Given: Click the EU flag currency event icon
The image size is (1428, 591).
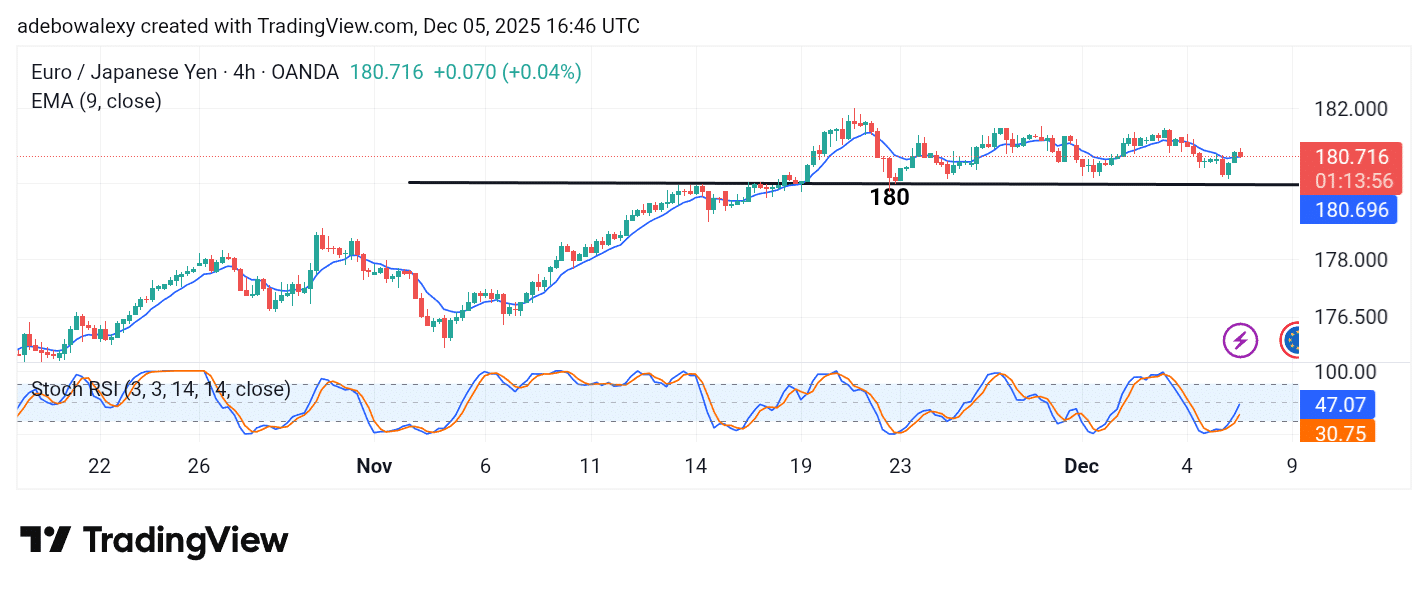Looking at the screenshot, I should 1292,340.
